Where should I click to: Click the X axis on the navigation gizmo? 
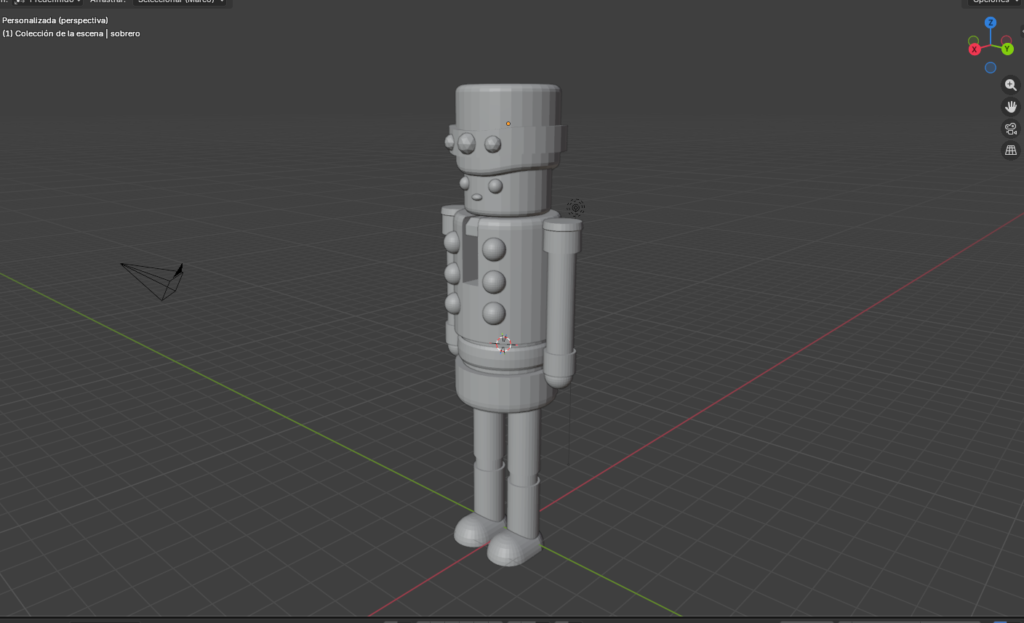974,50
